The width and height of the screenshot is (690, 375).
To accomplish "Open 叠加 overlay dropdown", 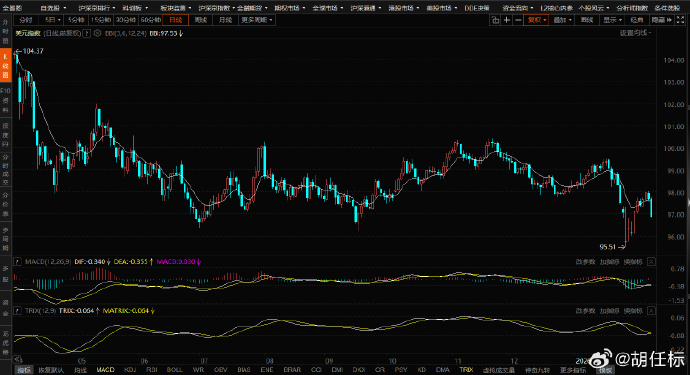I will point(562,20).
